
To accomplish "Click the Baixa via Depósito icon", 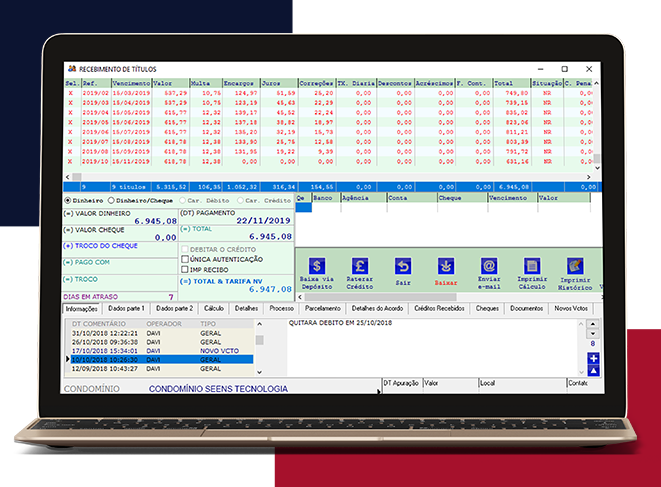I will click(317, 266).
